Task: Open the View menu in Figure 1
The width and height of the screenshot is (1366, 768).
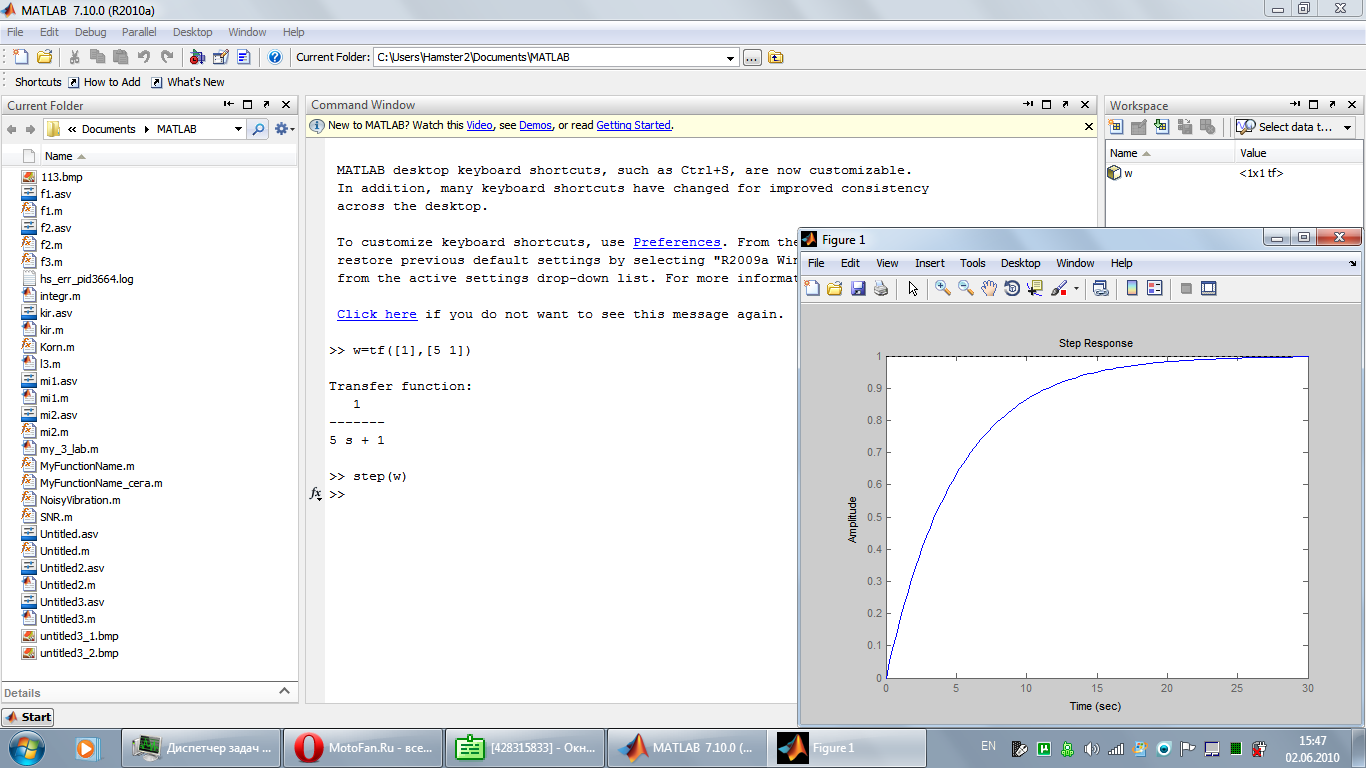Action: (x=887, y=263)
